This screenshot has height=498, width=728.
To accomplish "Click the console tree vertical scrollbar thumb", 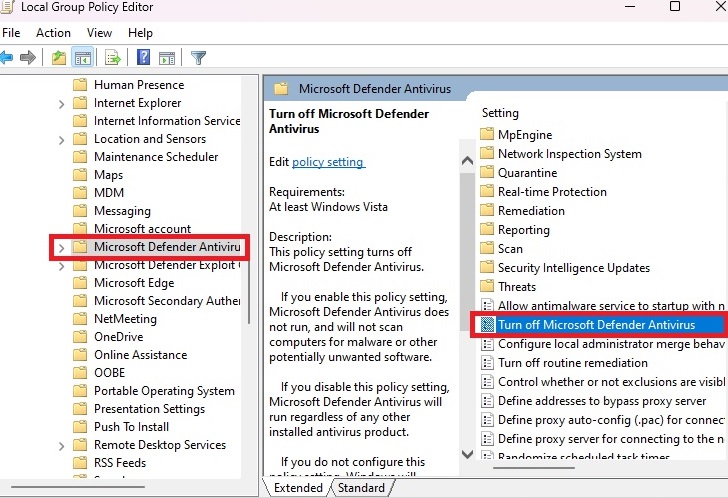I will click(x=249, y=294).
